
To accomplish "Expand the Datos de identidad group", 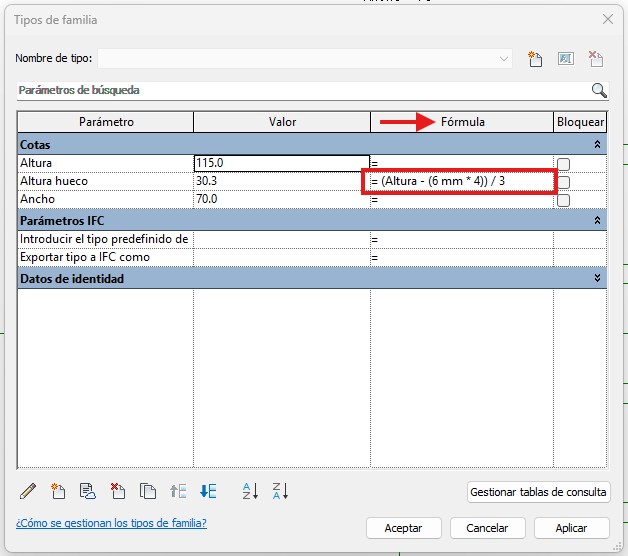I will 597,279.
